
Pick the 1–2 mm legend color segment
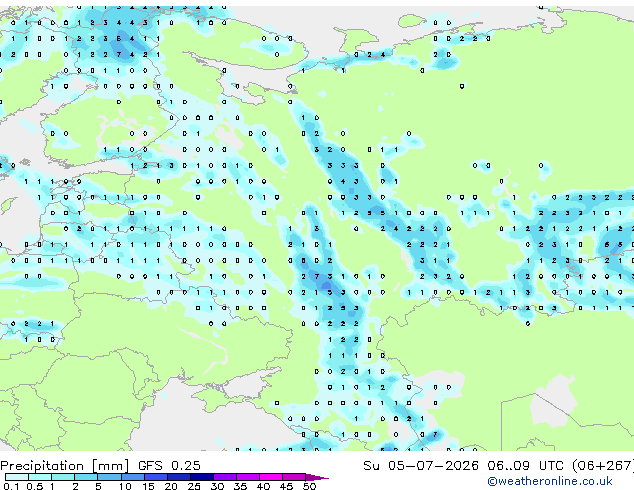click(63, 477)
